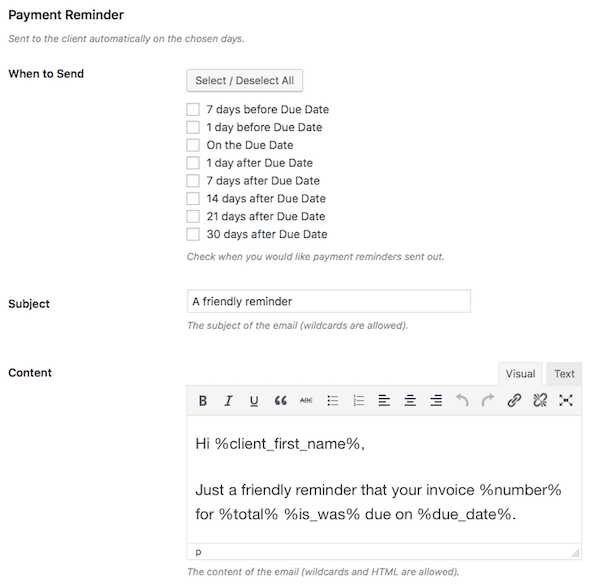The image size is (600, 585).
Task: Toggle fullscreen editor mode
Action: pos(566,401)
